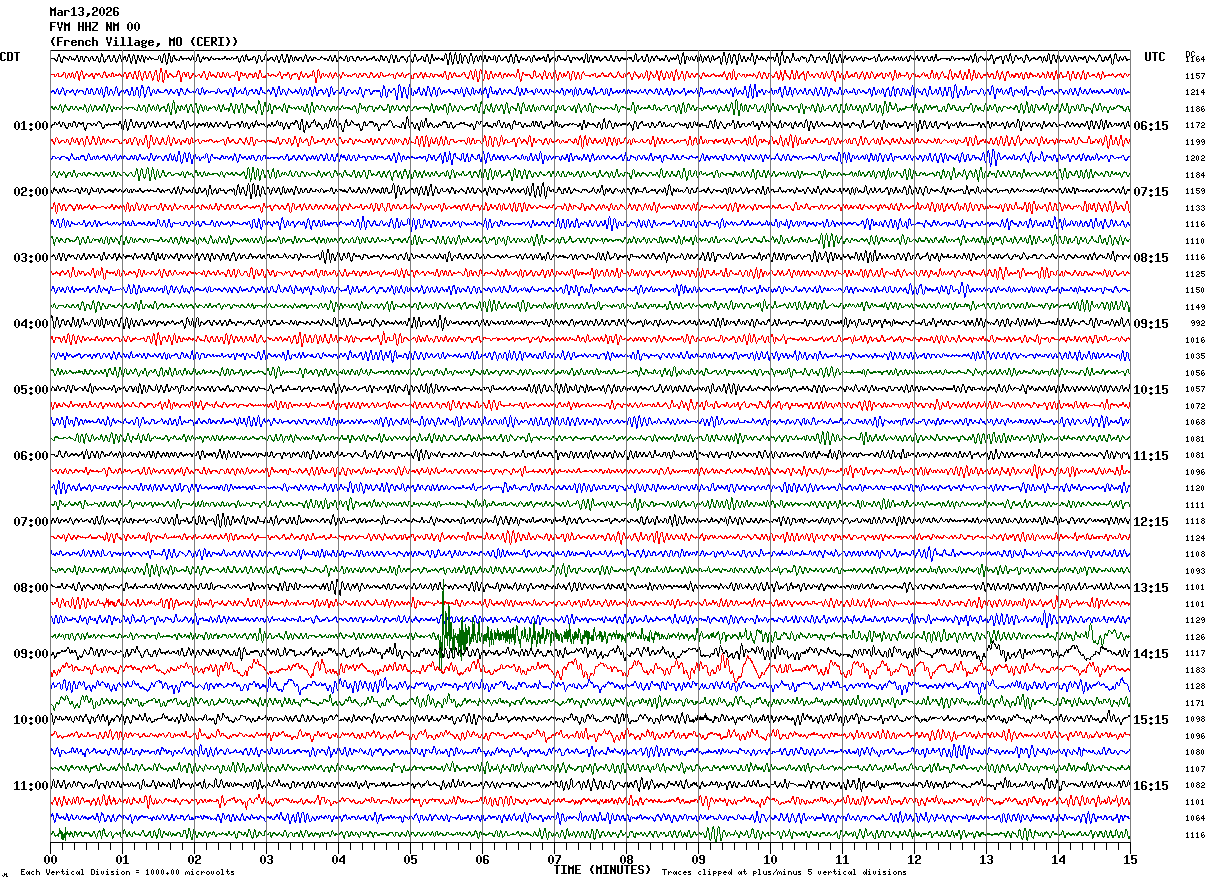
Task: Click the Each Vertical Division = 1000.00 microvolts note
Action: pyautogui.click(x=127, y=873)
